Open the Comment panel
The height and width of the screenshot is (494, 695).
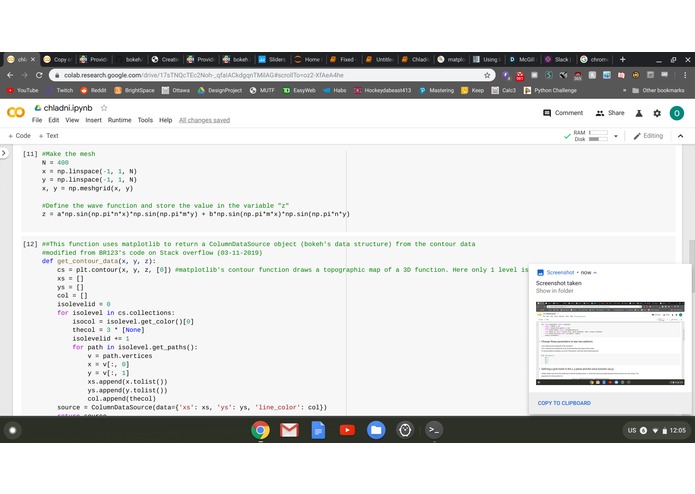point(563,113)
